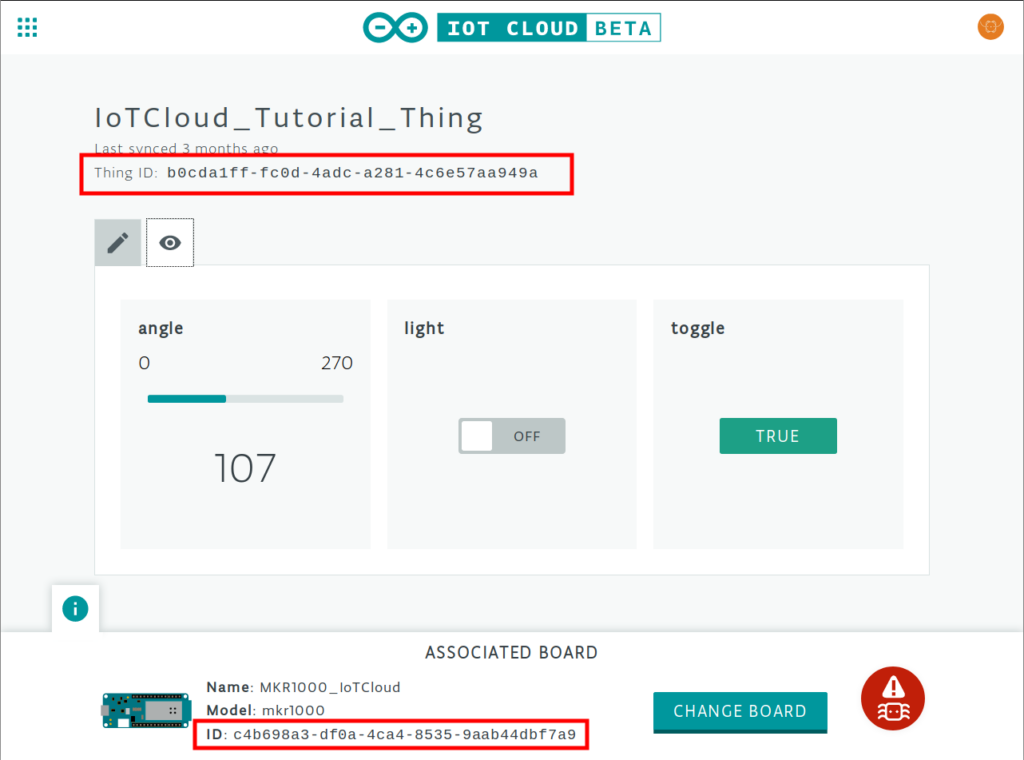The width and height of the screenshot is (1024, 760).
Task: Open the apps grid menu
Action: coord(27,27)
